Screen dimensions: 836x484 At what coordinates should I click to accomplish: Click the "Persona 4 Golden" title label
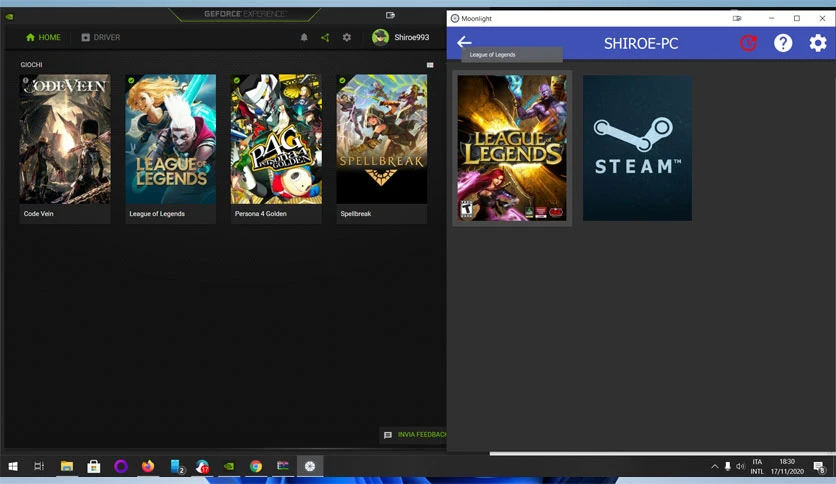261,214
